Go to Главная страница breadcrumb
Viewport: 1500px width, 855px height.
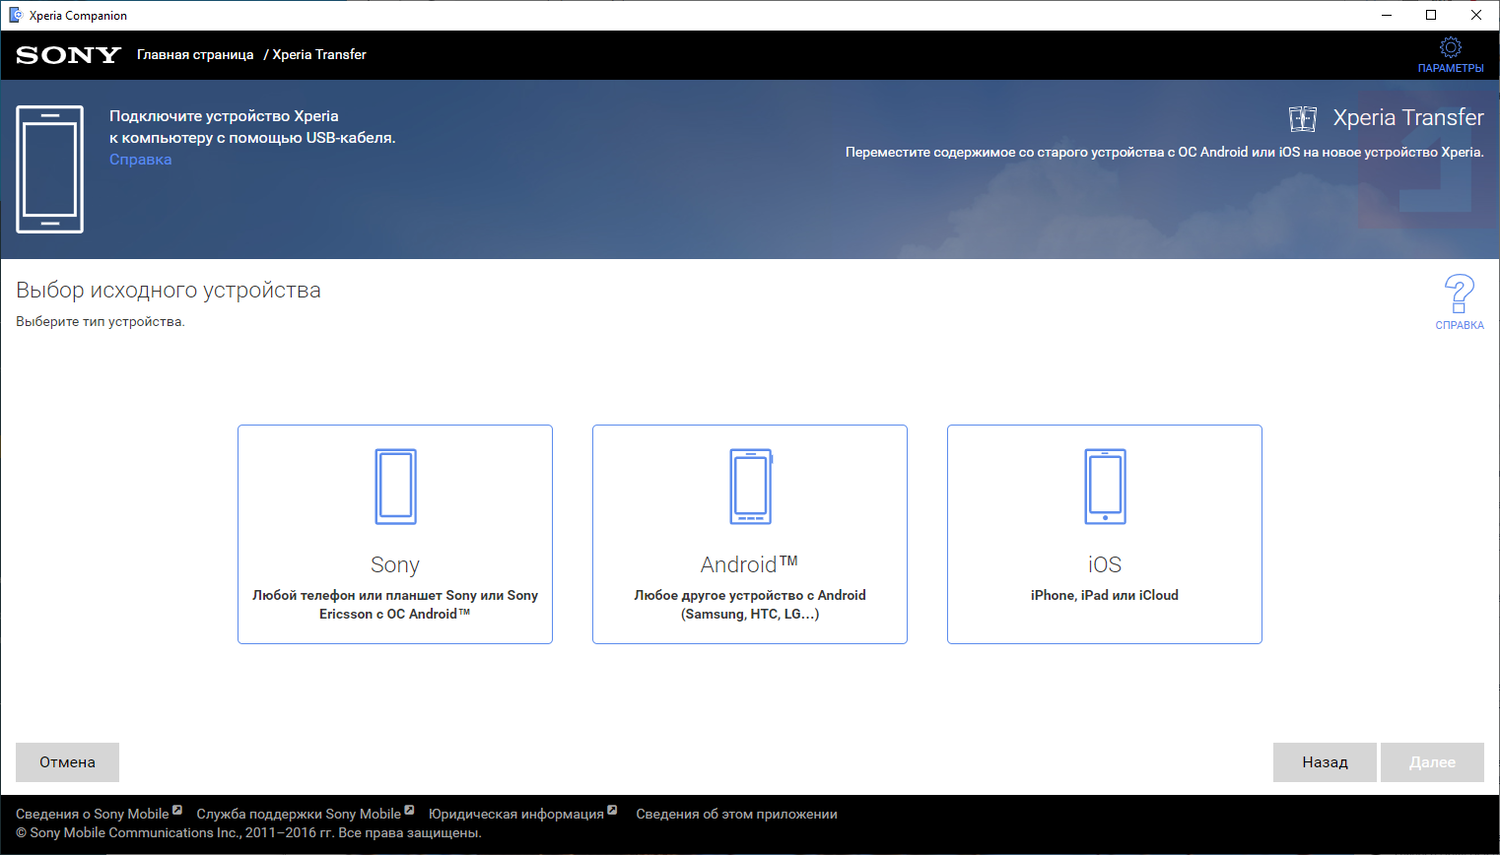point(195,55)
